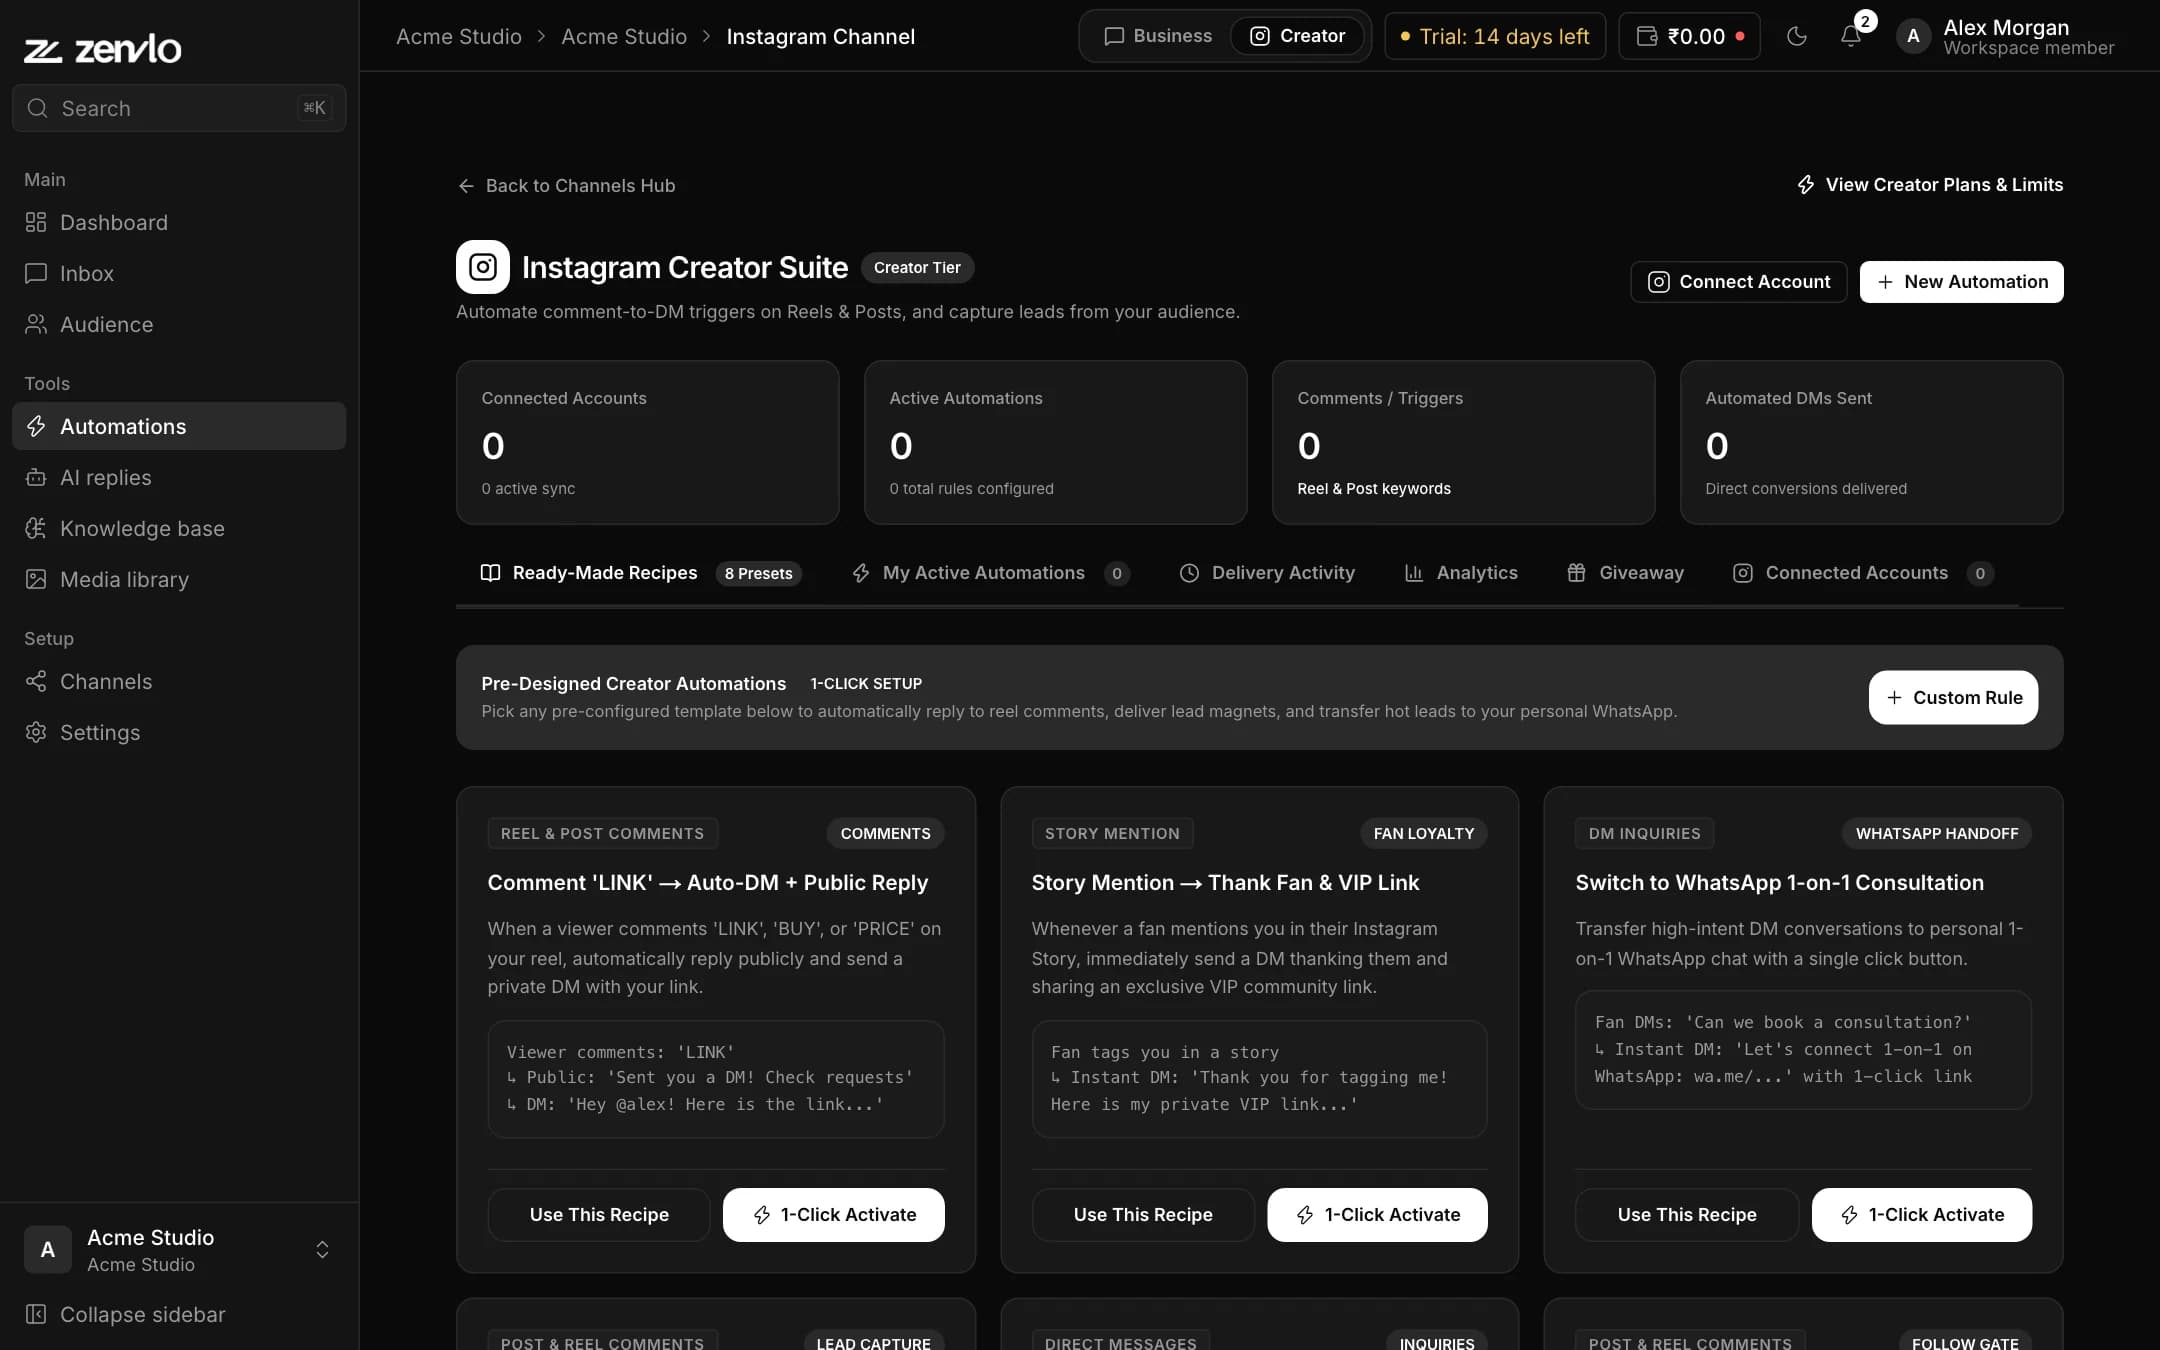Switch to Business mode
Screen dimensions: 2160x1350
tap(1158, 36)
